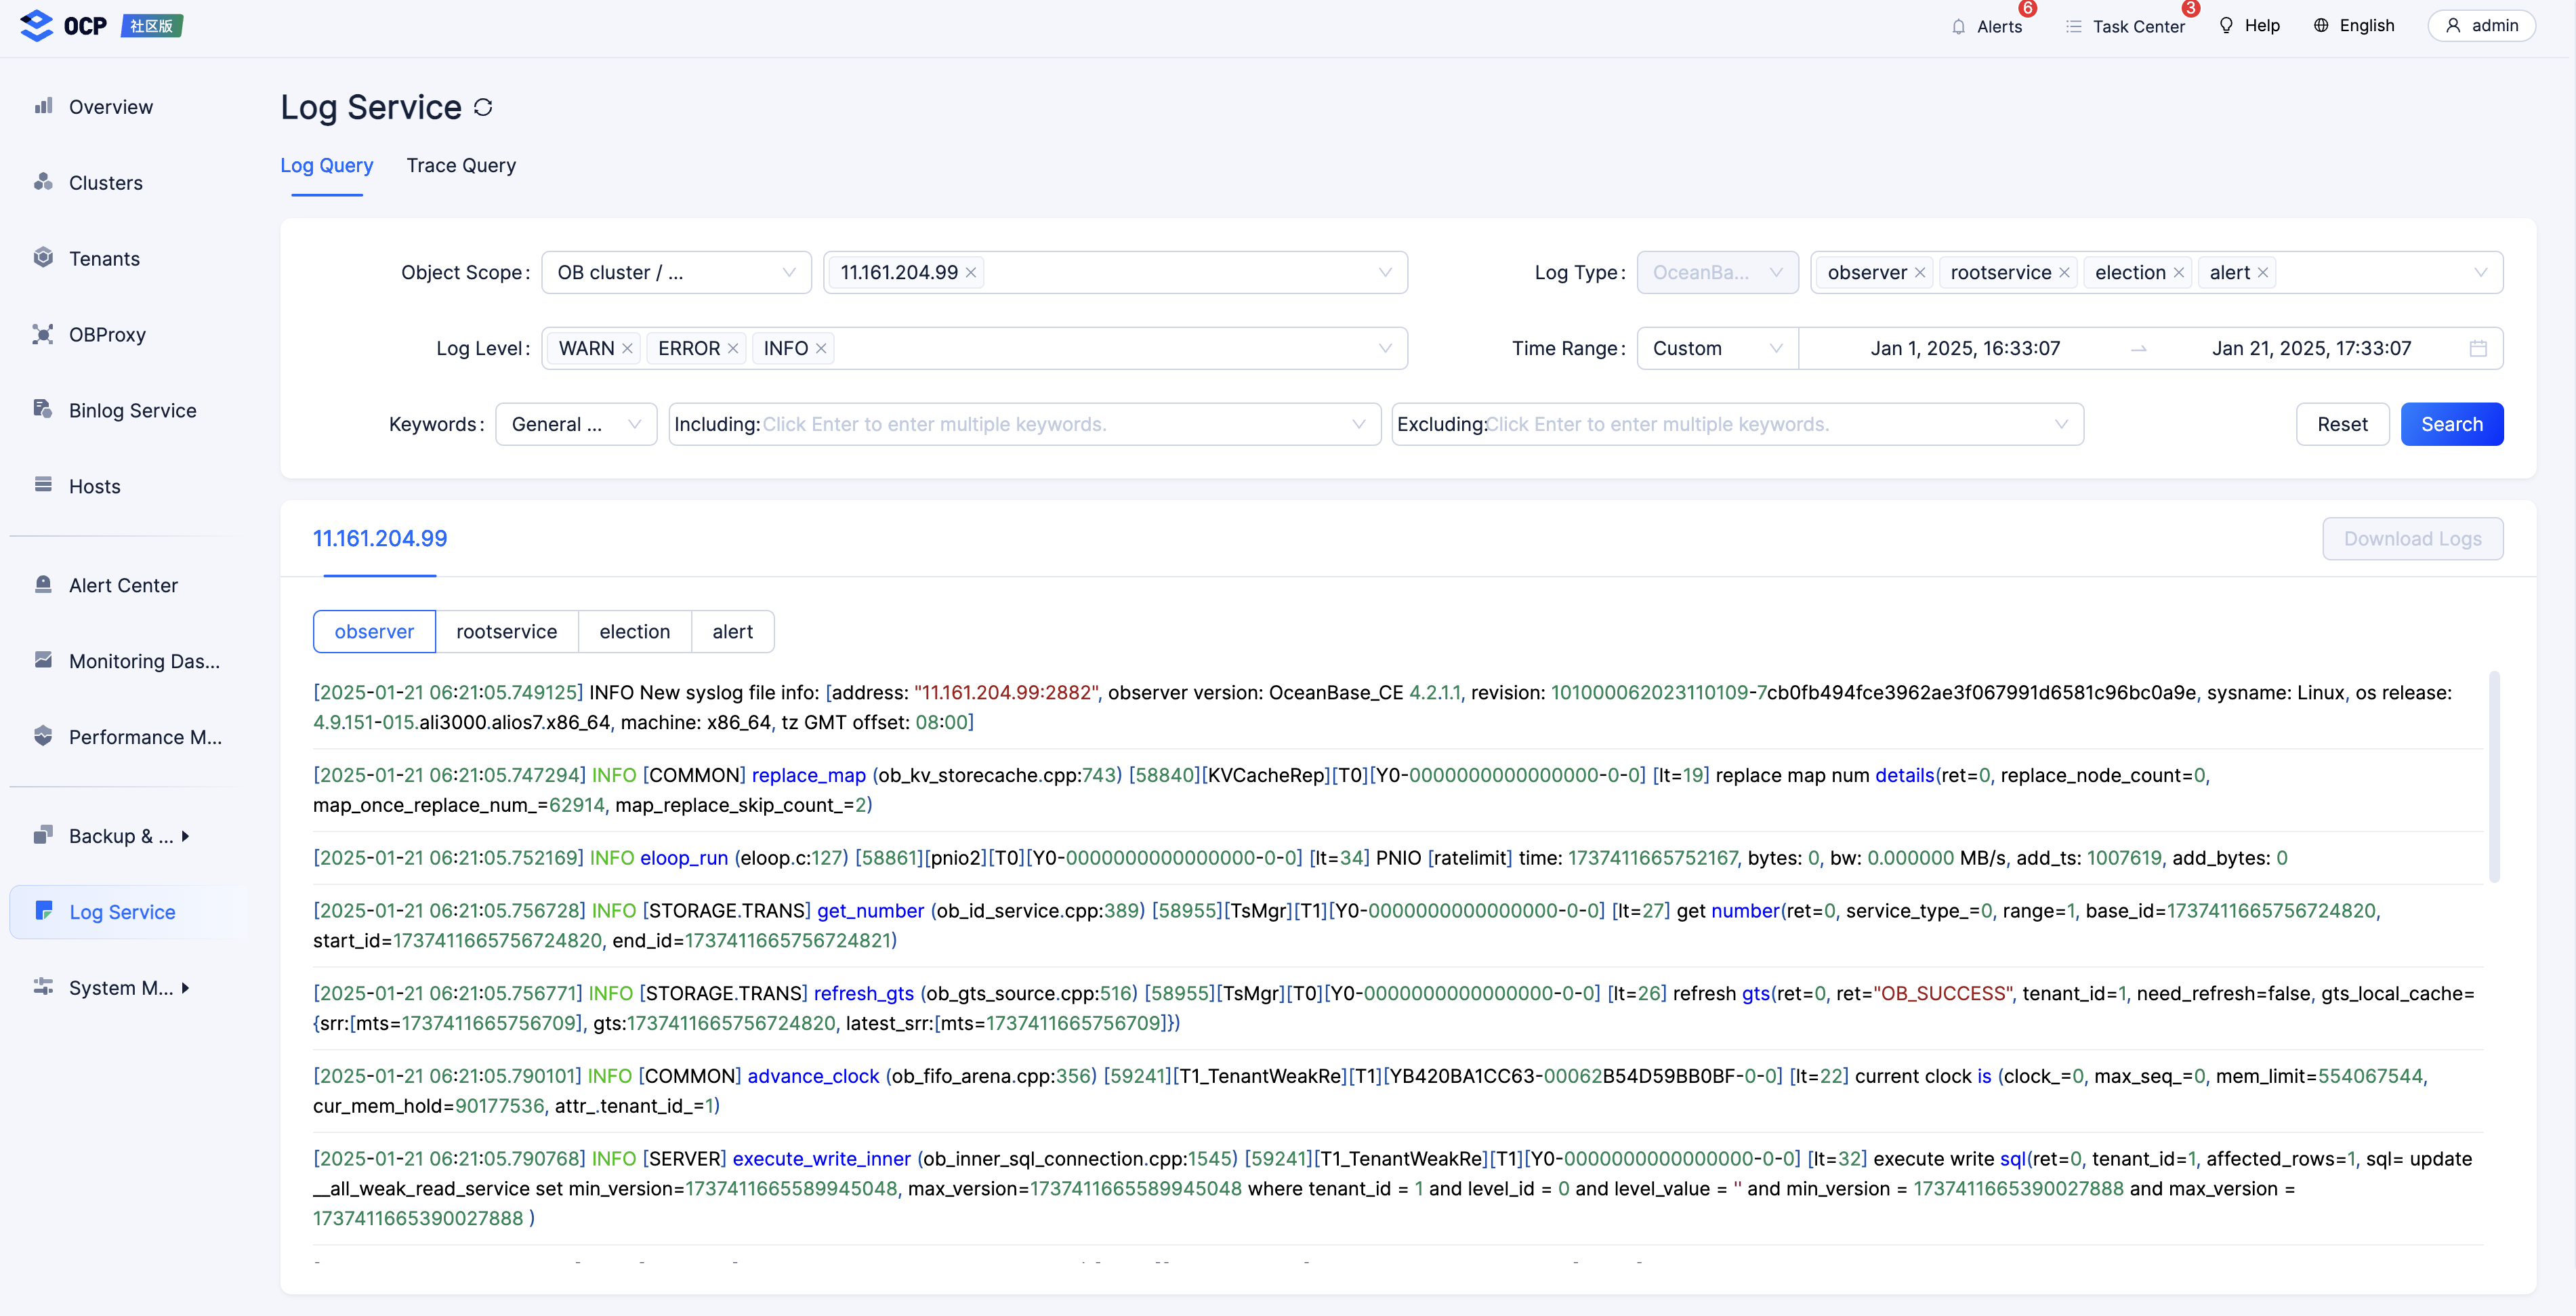Switch to the Trace Query tab
The height and width of the screenshot is (1316, 2576).
pos(461,166)
